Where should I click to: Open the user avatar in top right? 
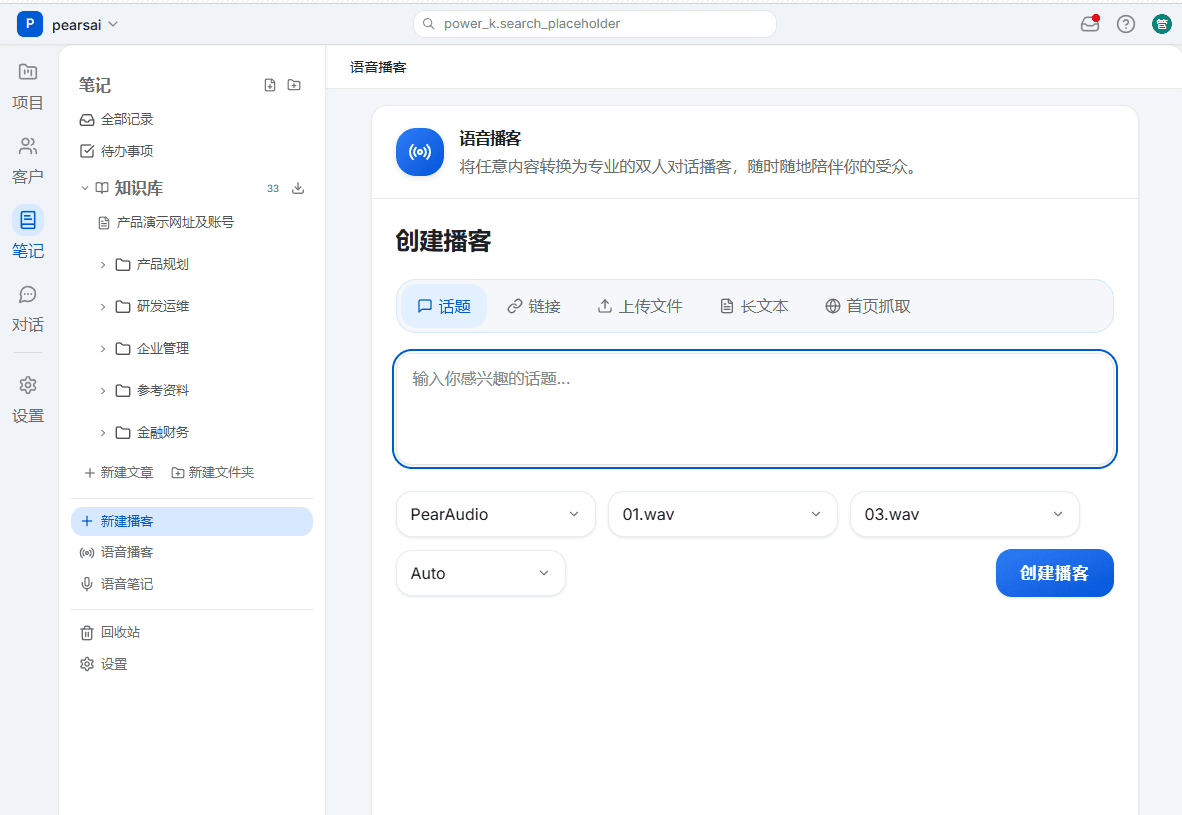point(1161,24)
